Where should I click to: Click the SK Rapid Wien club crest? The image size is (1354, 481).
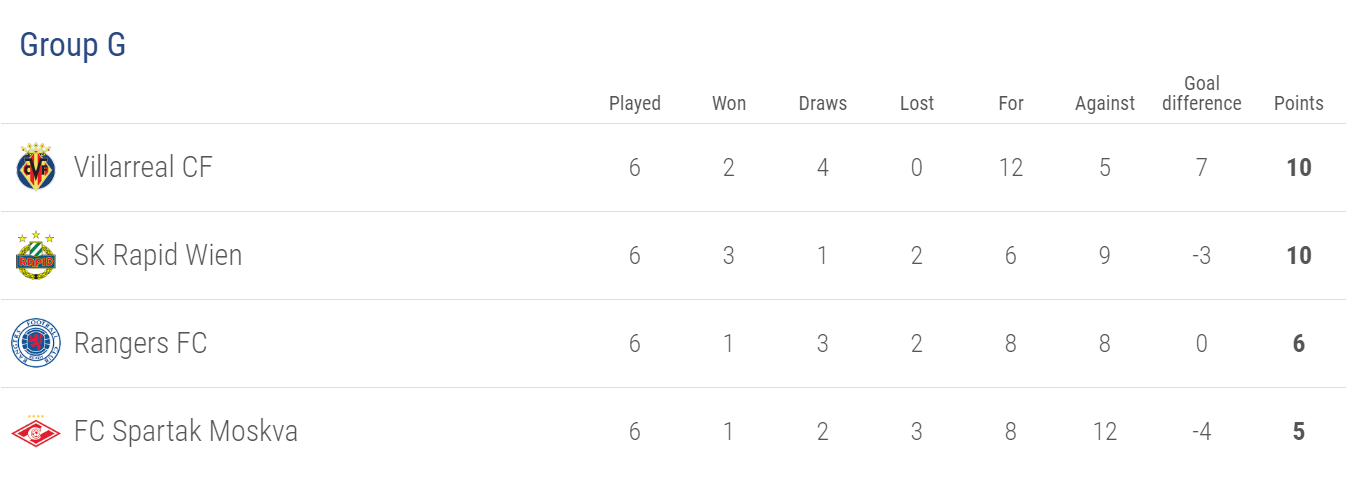(x=36, y=255)
